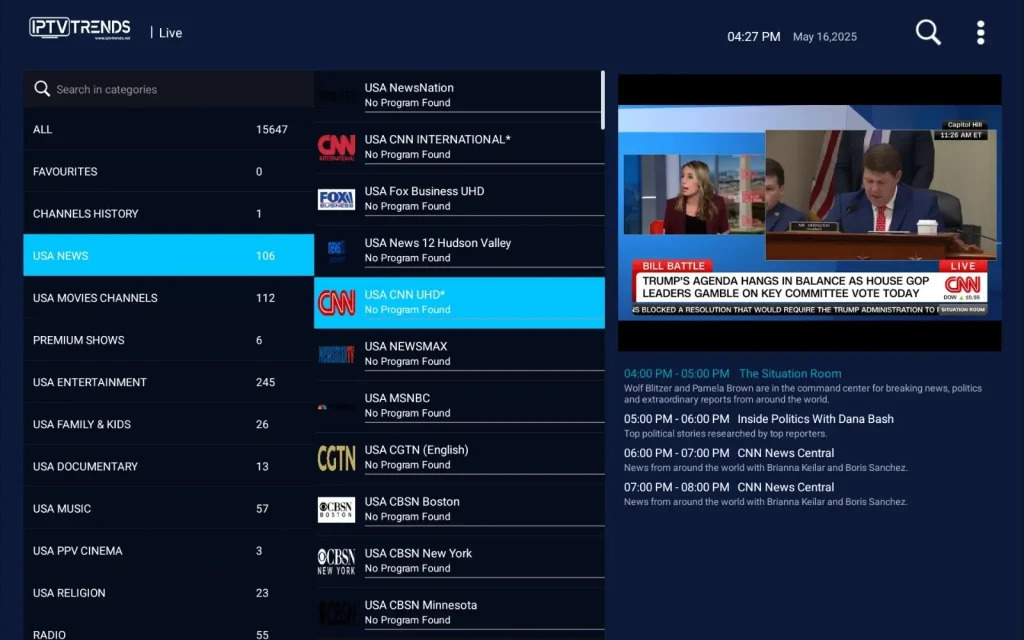Click the News 12 Hudson Valley logo
The height and width of the screenshot is (640, 1024).
pyautogui.click(x=336, y=251)
